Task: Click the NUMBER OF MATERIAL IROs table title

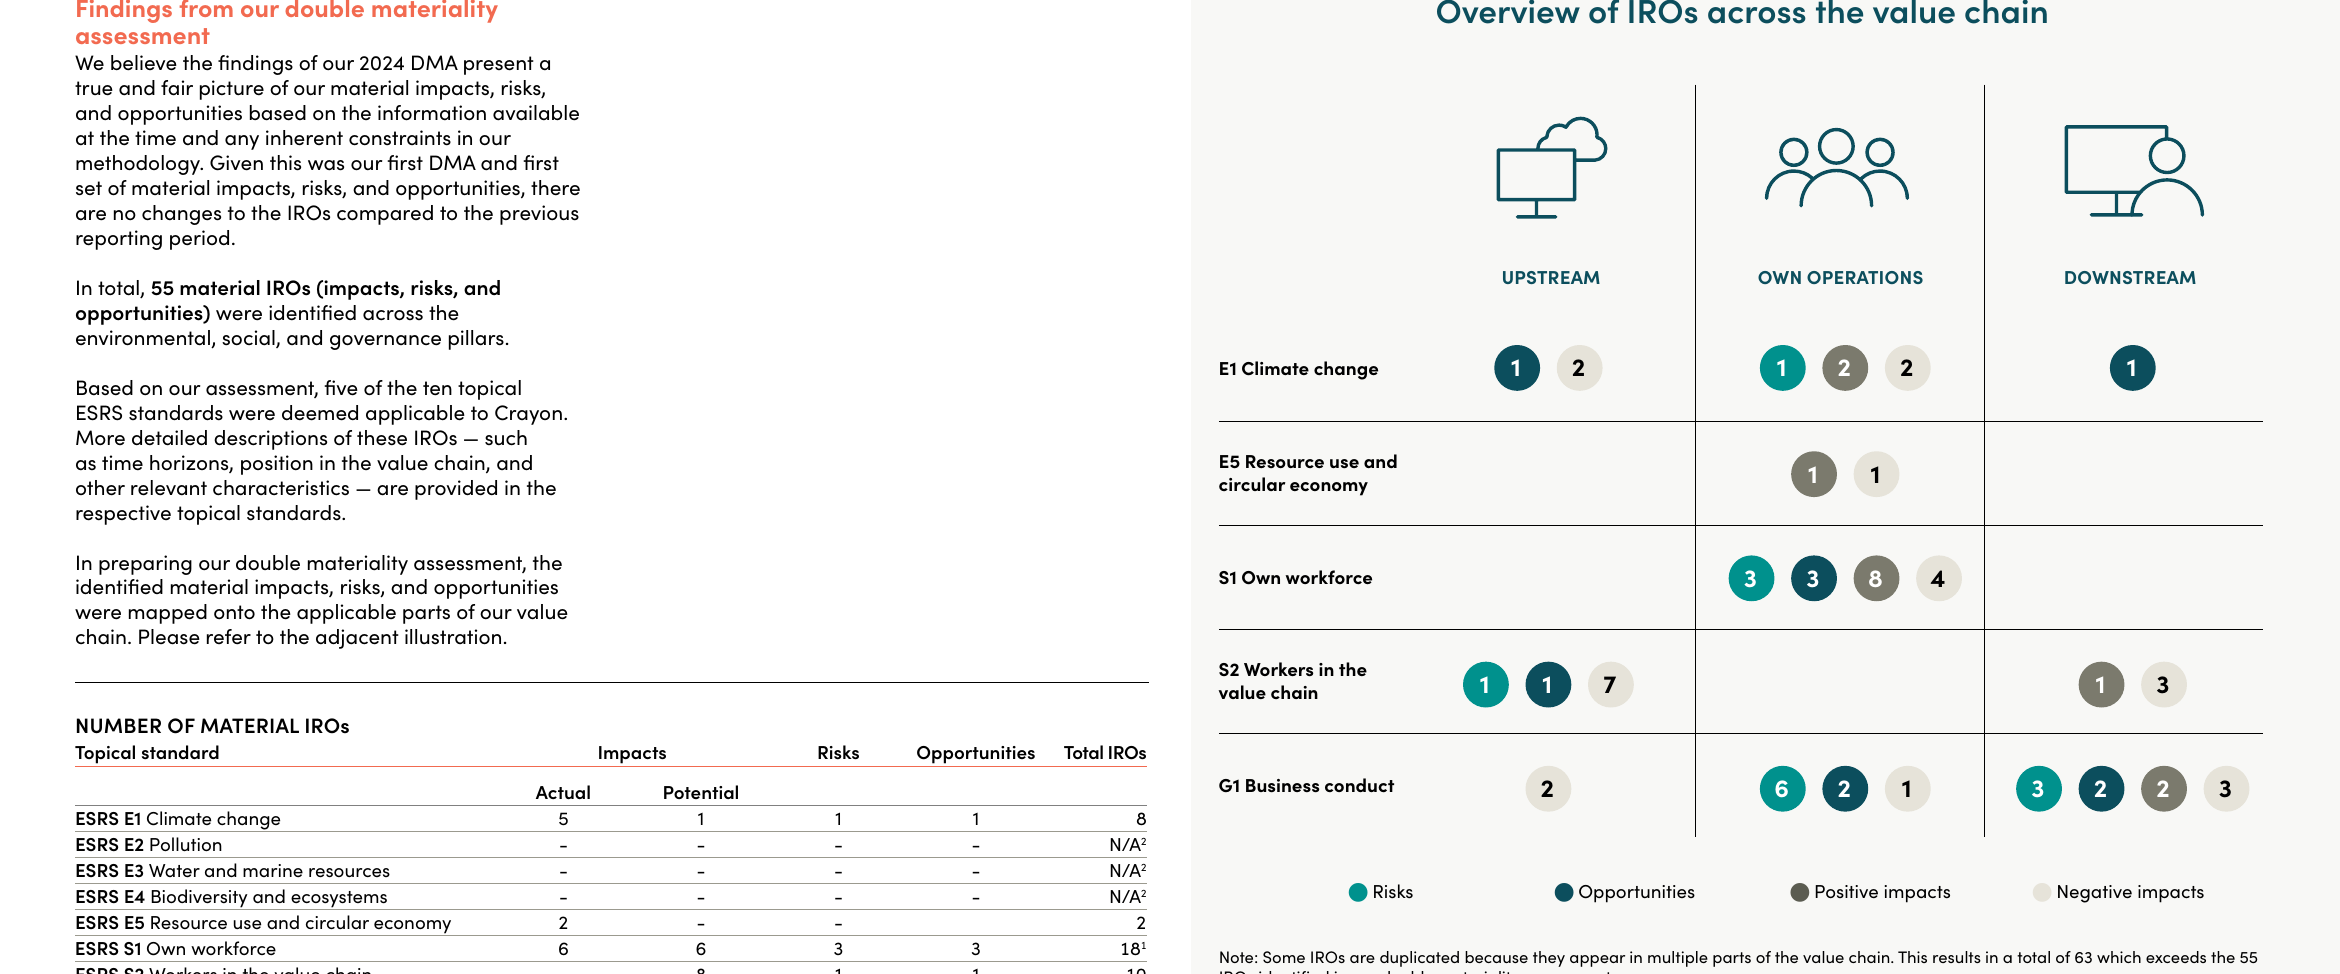Action: (212, 726)
